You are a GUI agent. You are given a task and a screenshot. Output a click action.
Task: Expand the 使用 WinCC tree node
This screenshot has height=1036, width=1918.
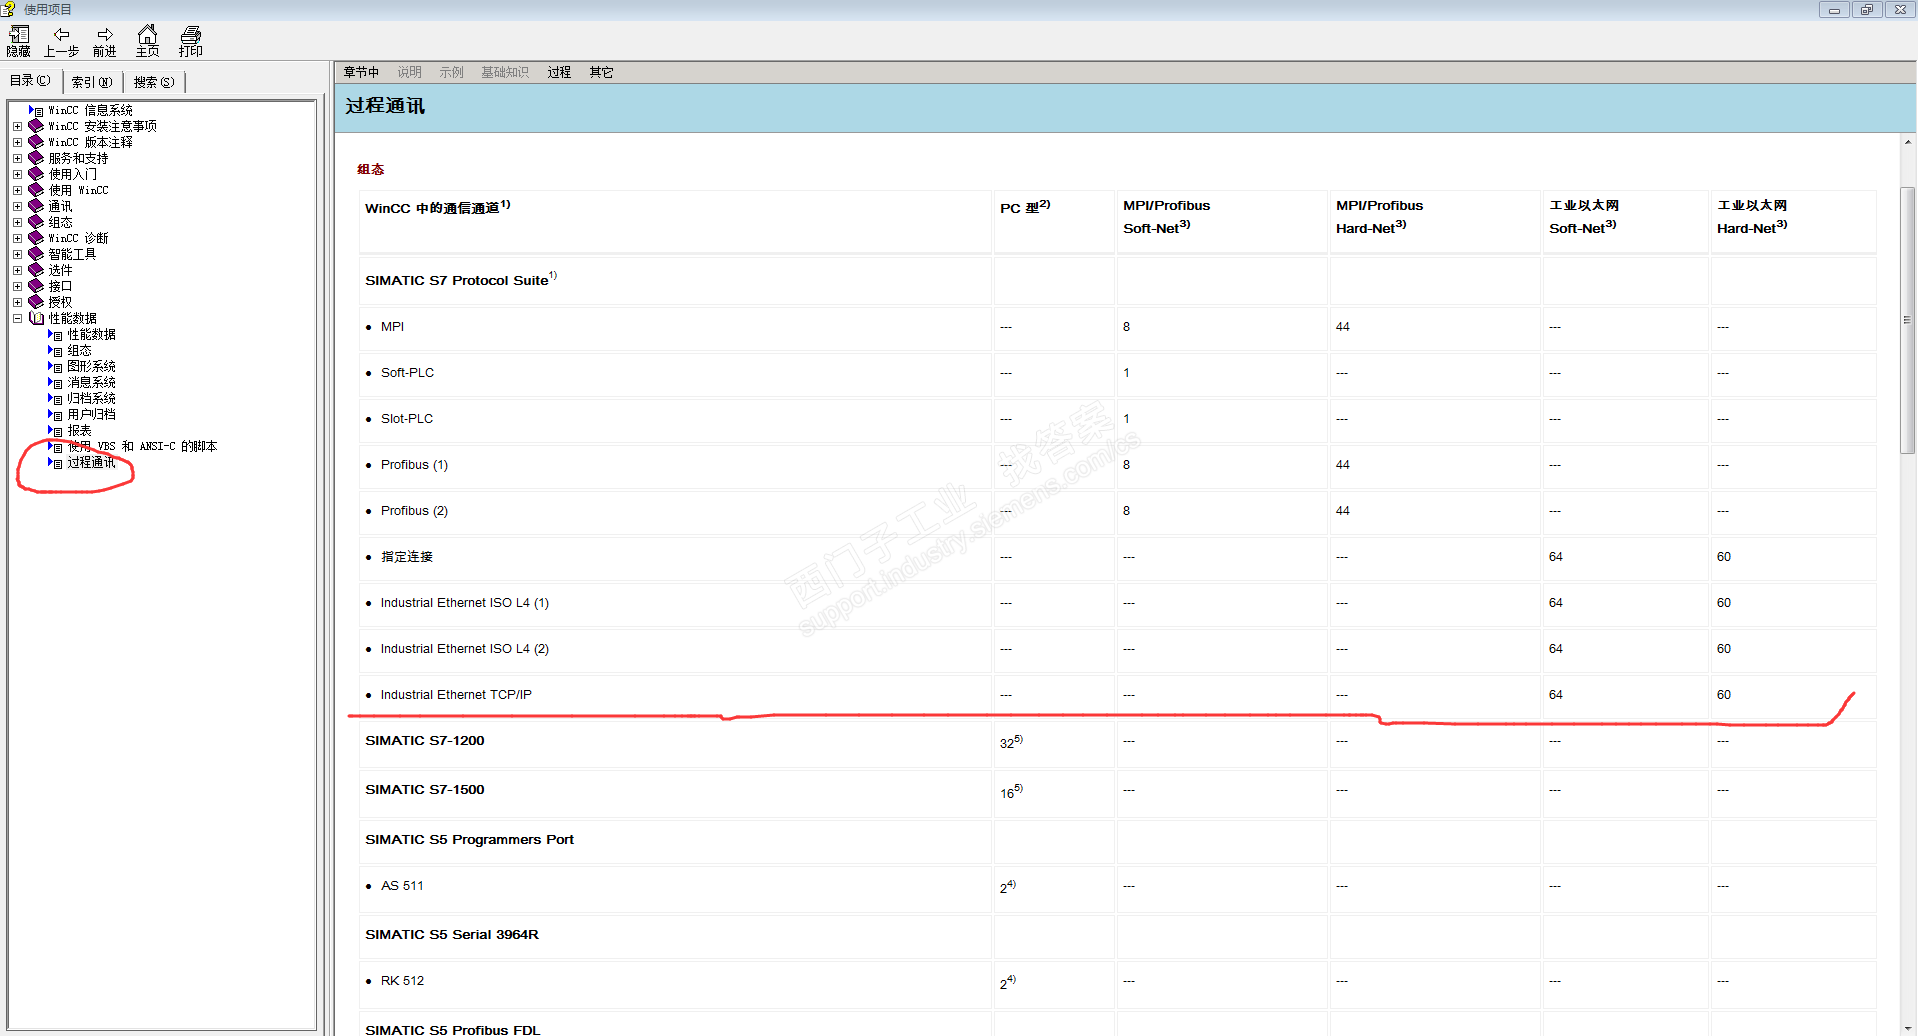[x=17, y=191]
